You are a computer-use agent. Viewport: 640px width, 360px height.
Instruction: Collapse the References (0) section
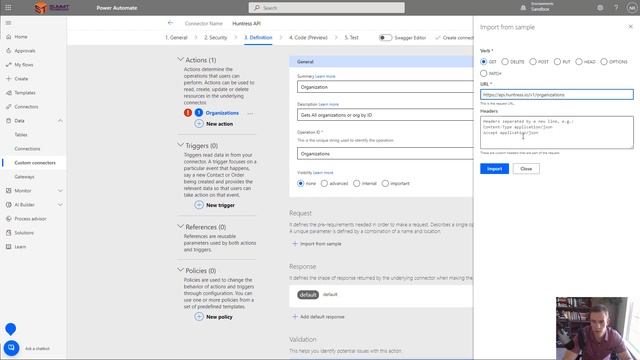click(180, 226)
